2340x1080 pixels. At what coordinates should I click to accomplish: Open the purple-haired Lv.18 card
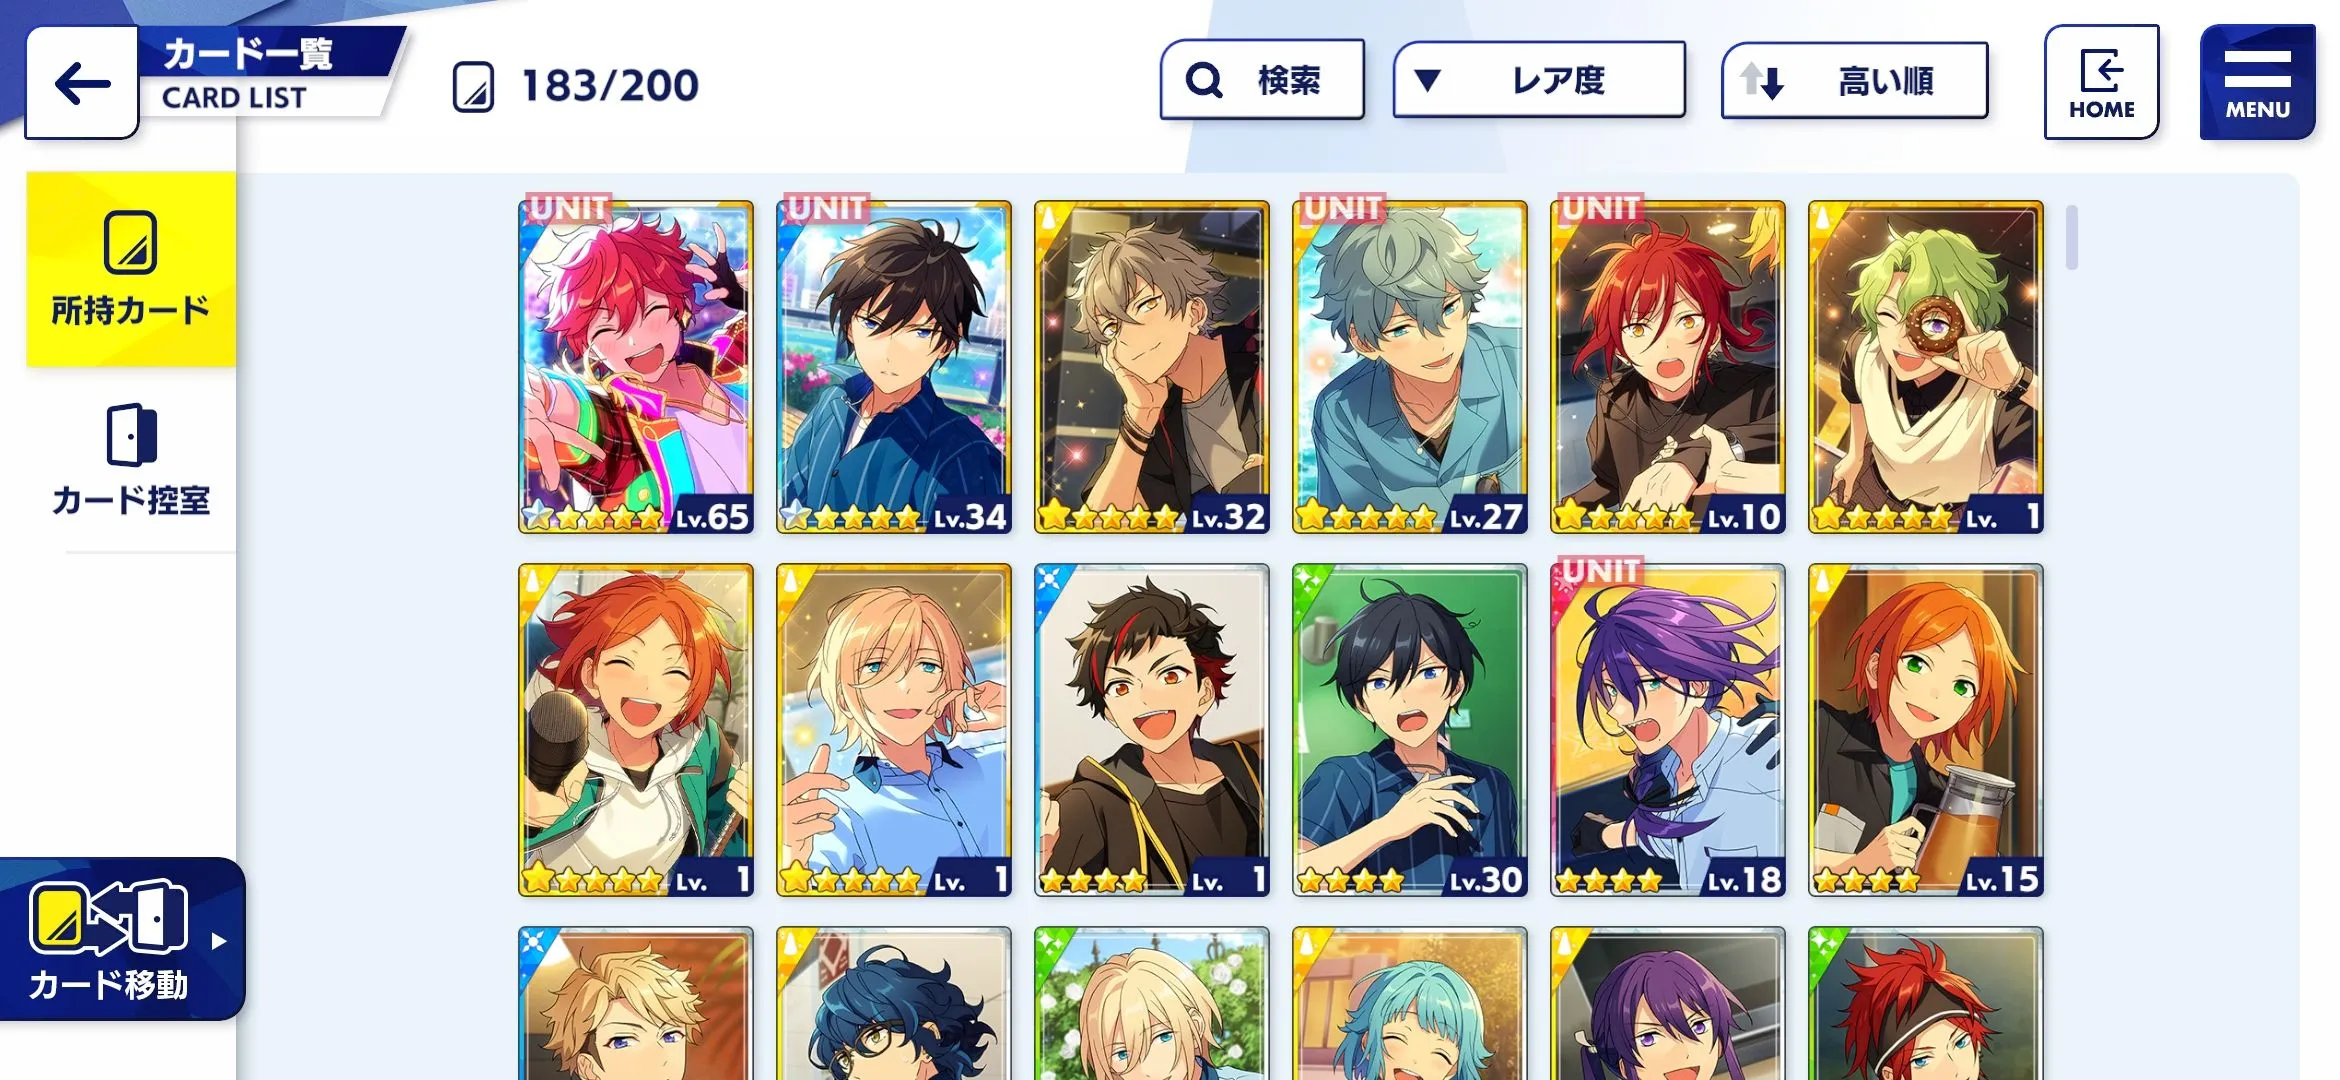pyautogui.click(x=1668, y=730)
